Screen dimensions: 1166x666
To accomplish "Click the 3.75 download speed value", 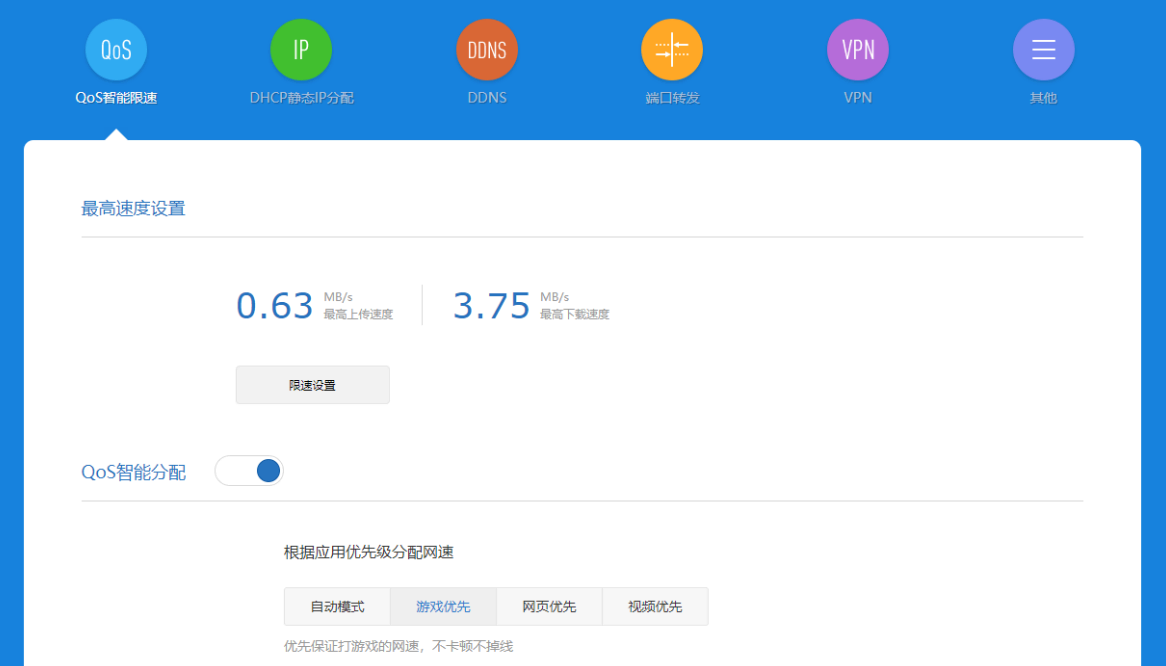I will 492,304.
